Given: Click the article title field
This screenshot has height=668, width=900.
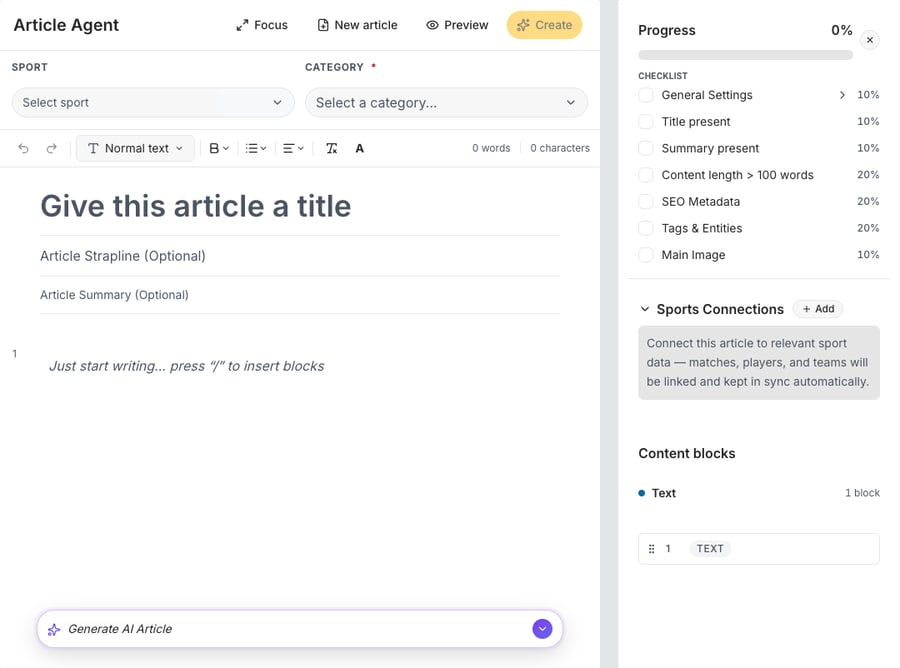Looking at the screenshot, I should tap(300, 206).
